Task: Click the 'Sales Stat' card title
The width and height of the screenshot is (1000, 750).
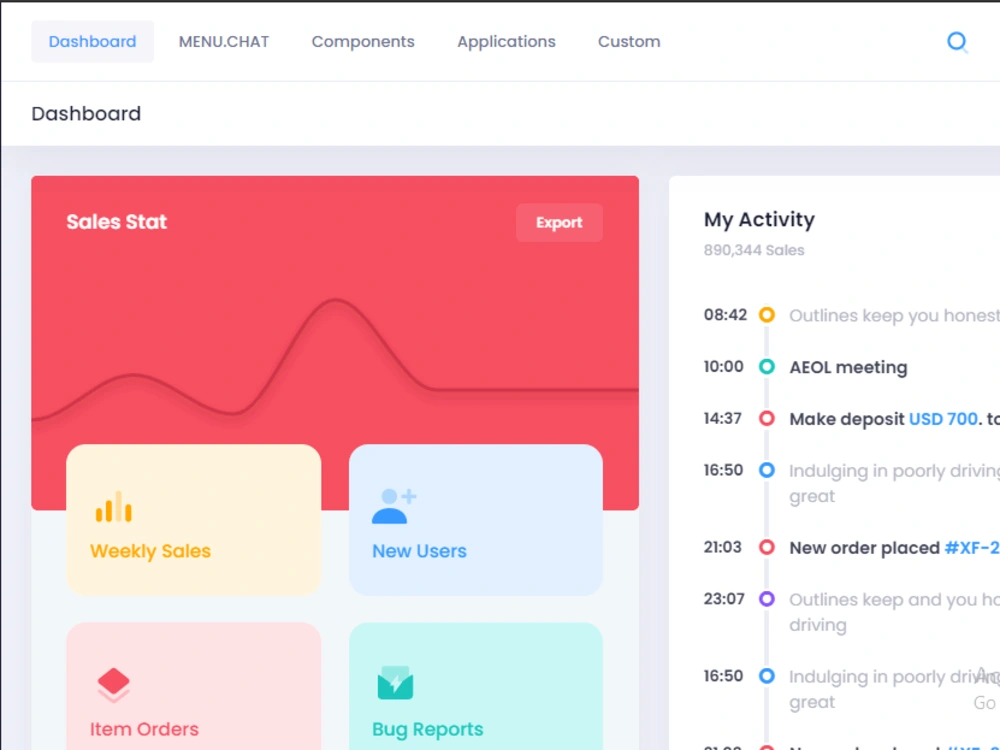Action: point(117,222)
